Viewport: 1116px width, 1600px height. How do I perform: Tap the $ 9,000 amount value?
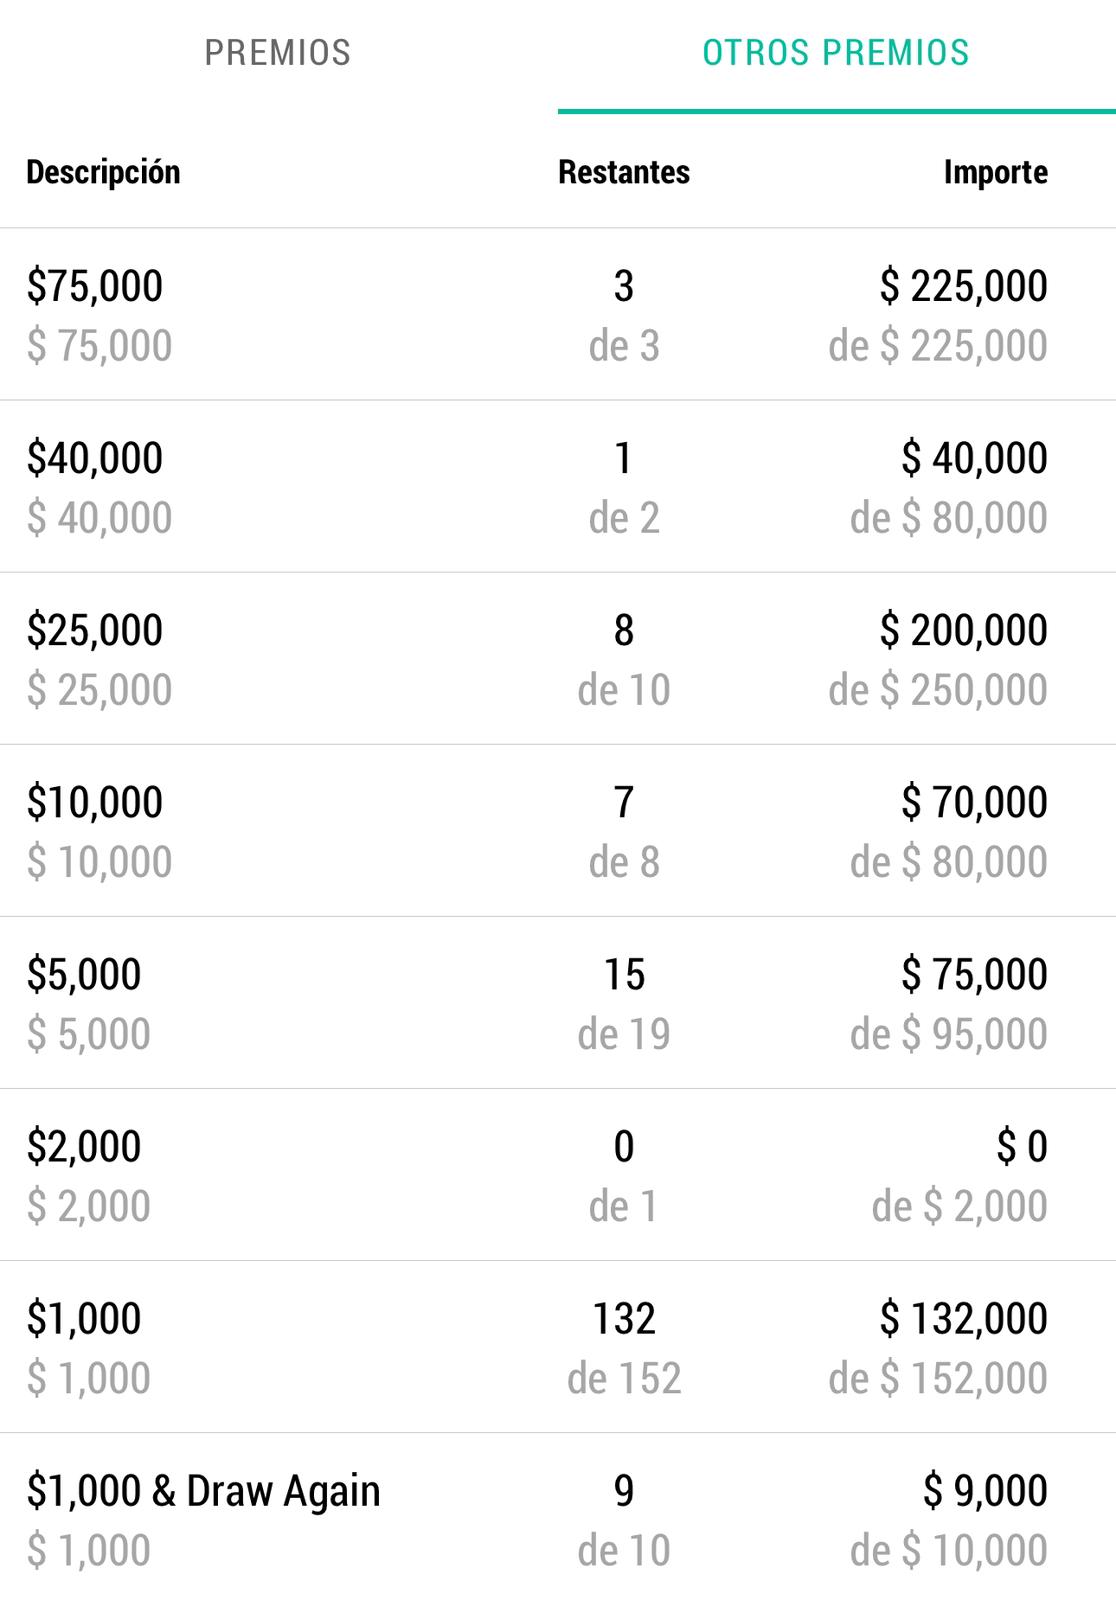click(x=985, y=1490)
